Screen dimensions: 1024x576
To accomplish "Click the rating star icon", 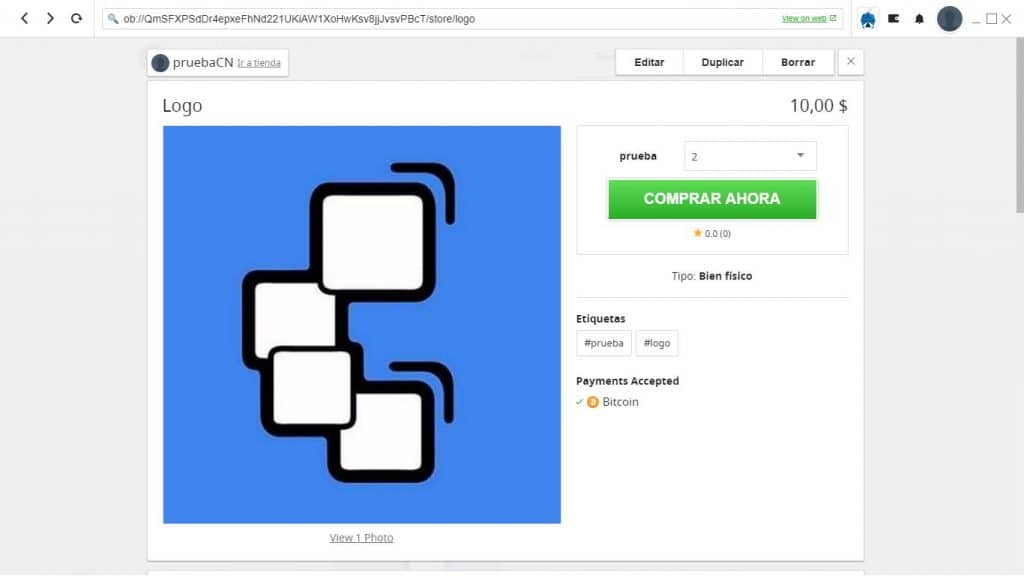I will (697, 232).
